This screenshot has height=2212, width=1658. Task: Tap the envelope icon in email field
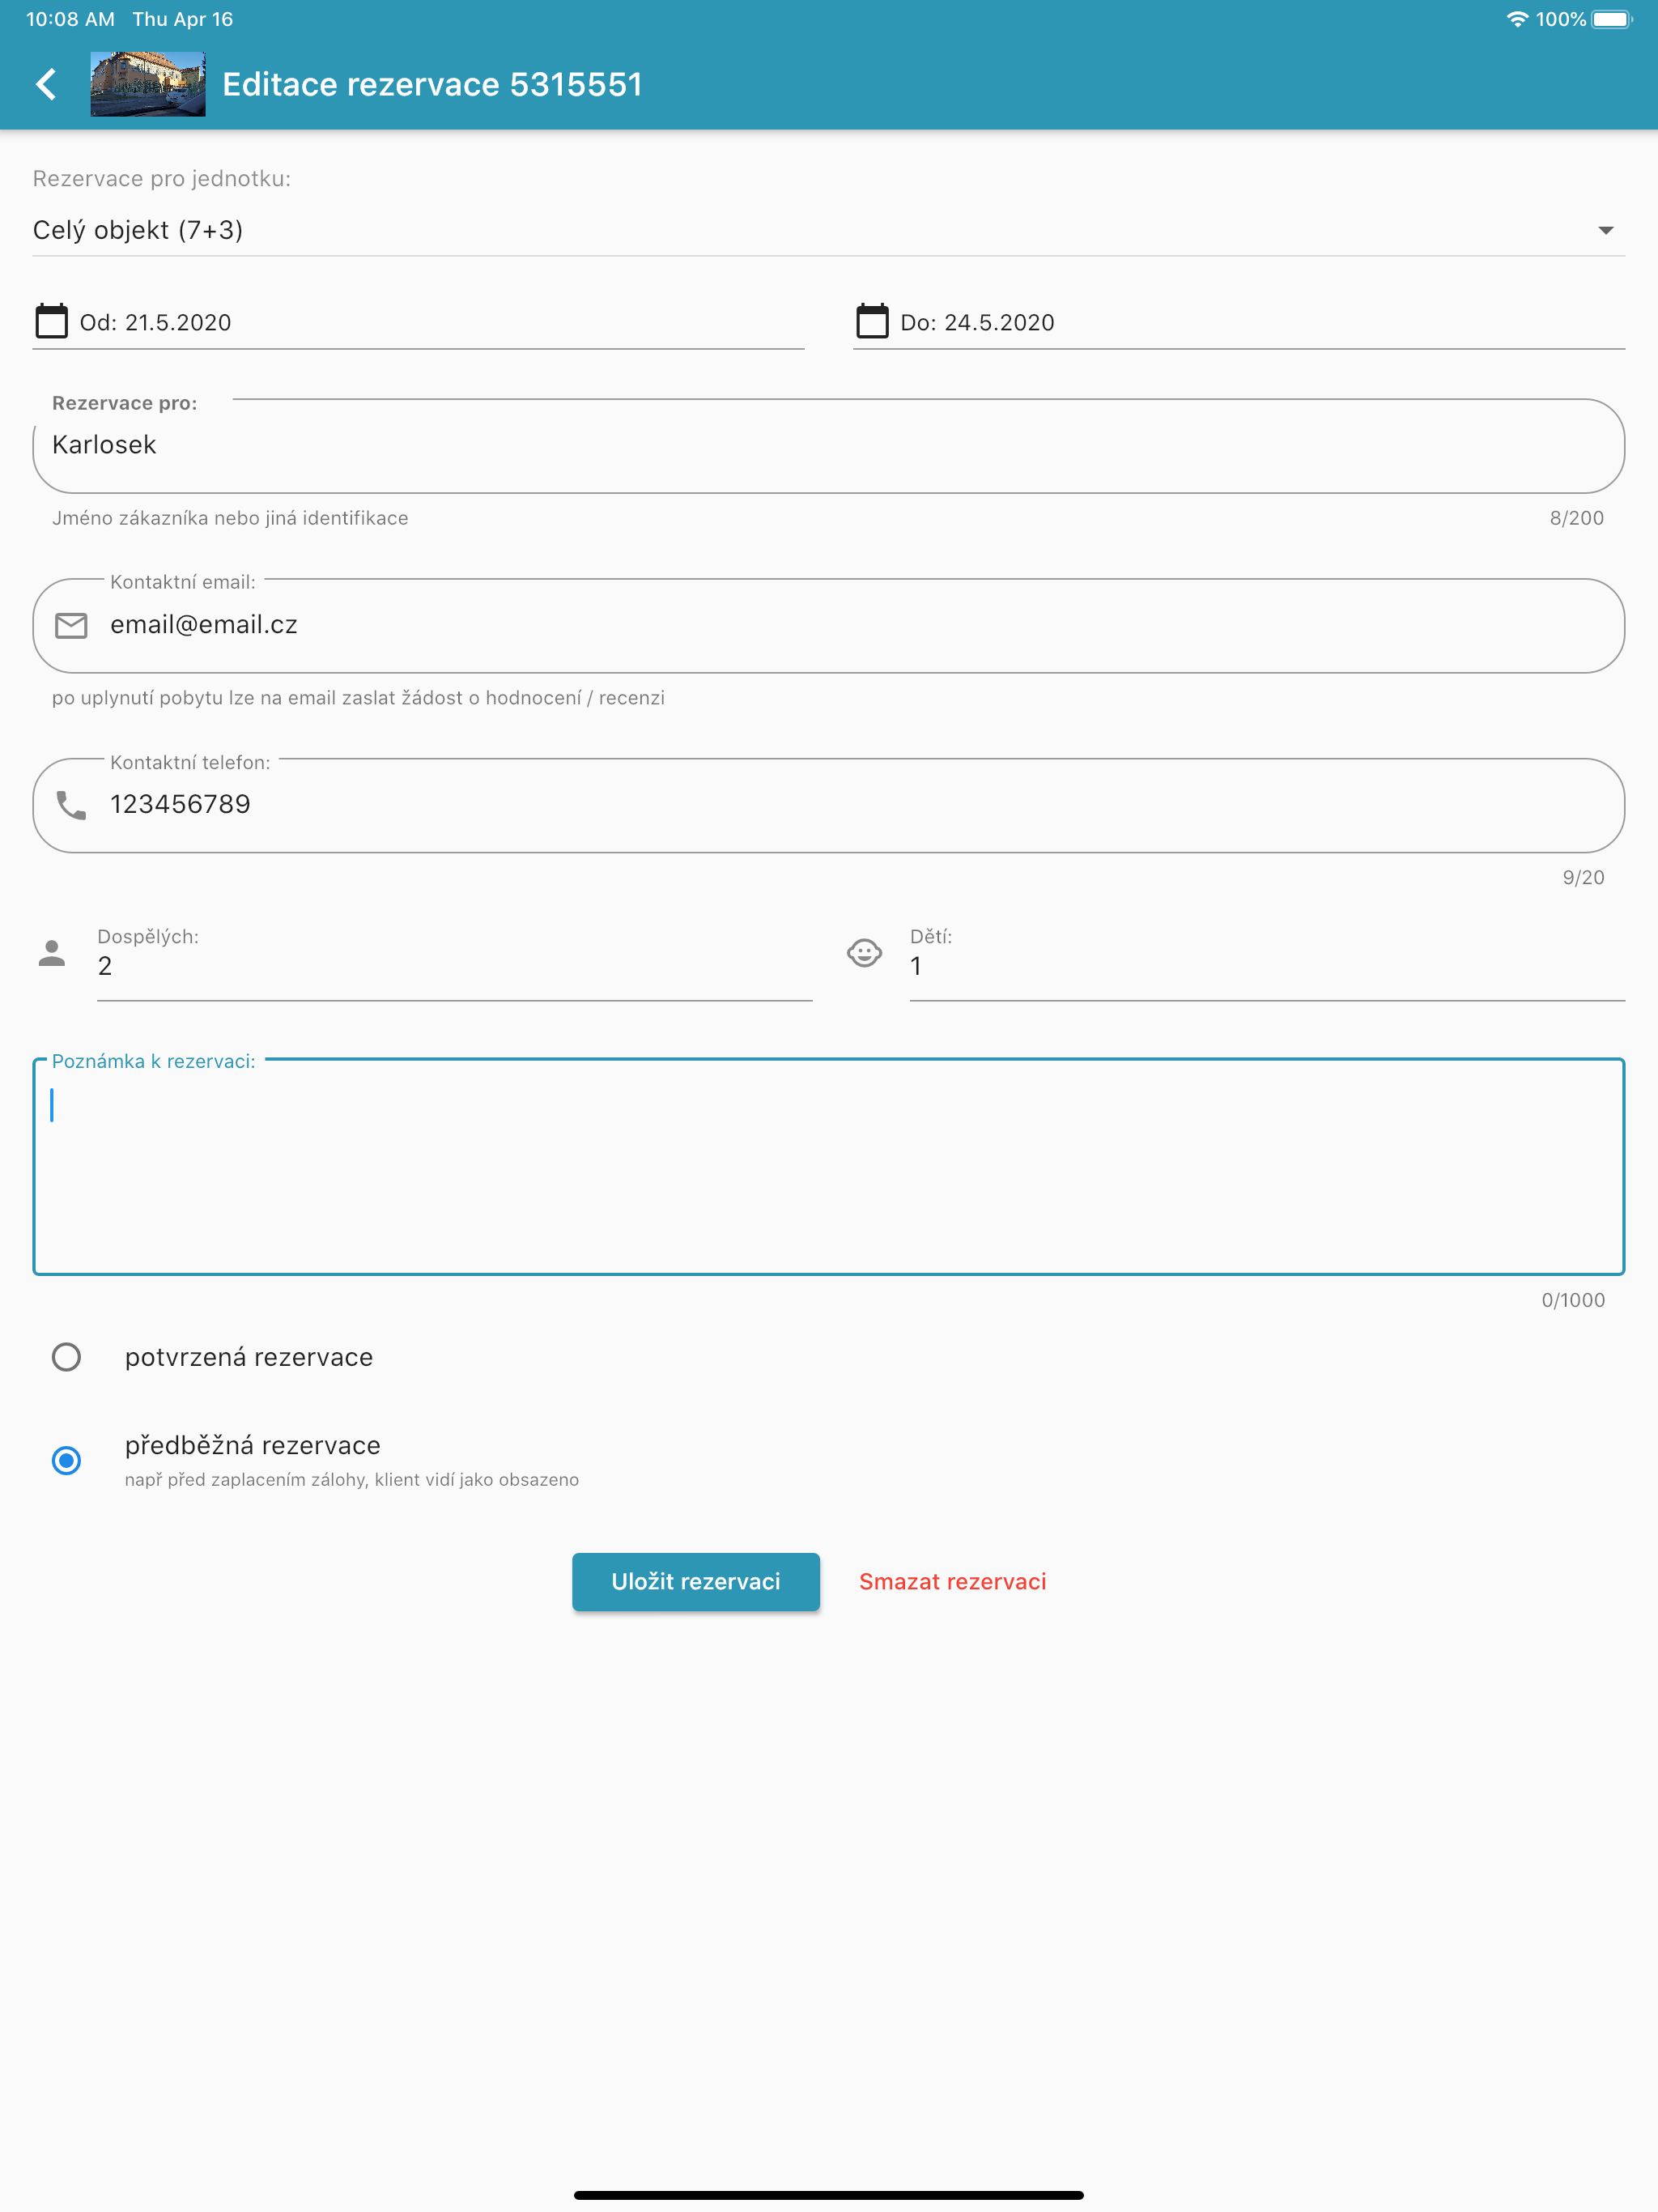[71, 626]
